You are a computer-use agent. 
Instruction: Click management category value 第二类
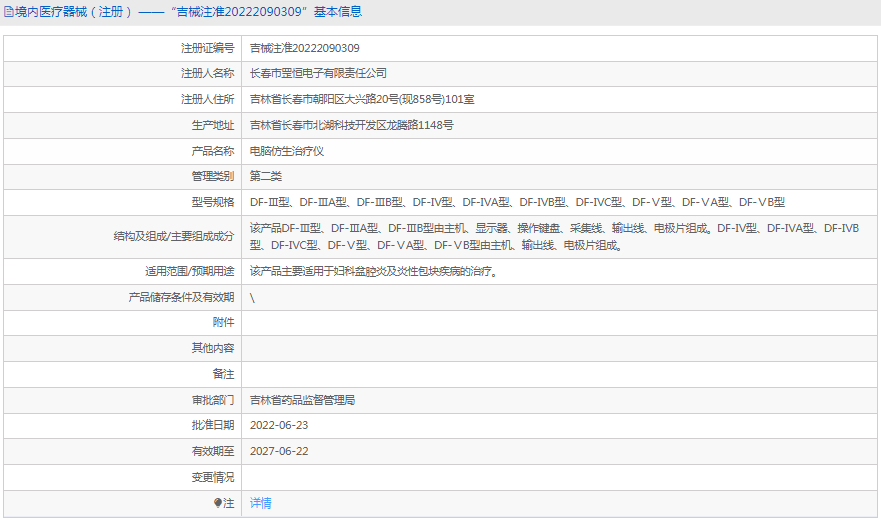coord(266,177)
